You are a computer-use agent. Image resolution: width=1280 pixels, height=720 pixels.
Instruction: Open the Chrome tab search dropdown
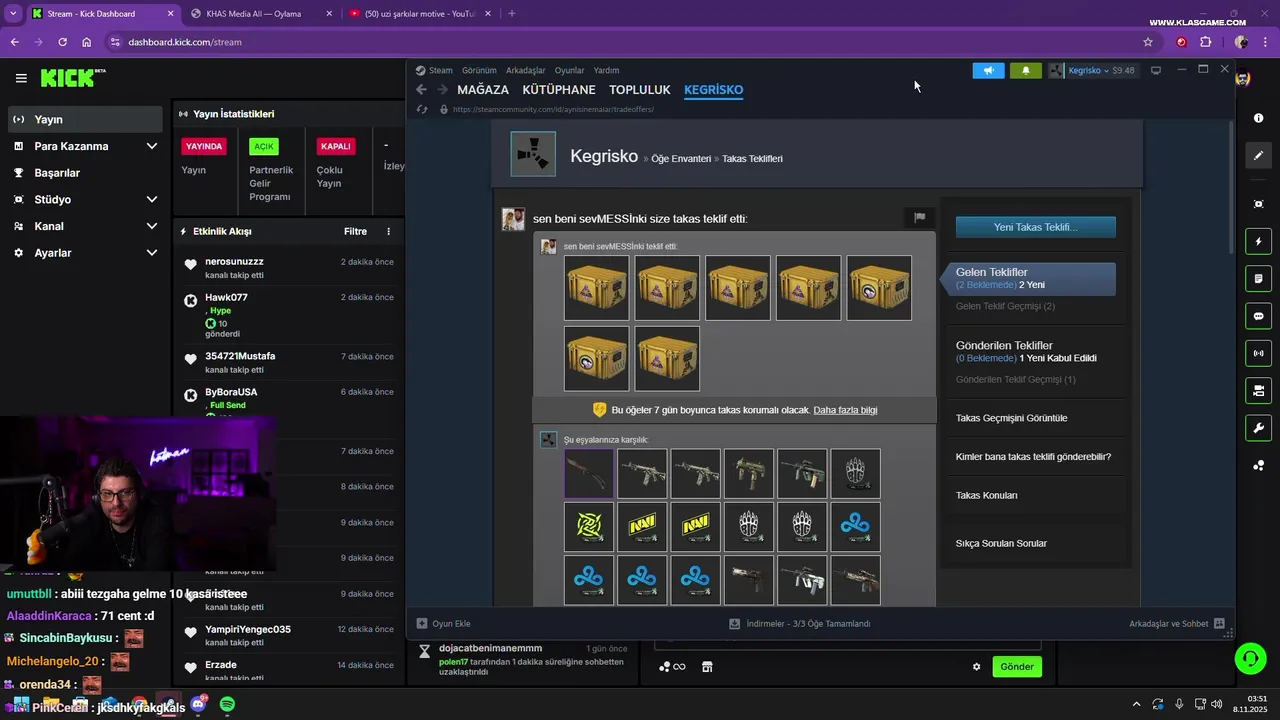[x=13, y=14]
